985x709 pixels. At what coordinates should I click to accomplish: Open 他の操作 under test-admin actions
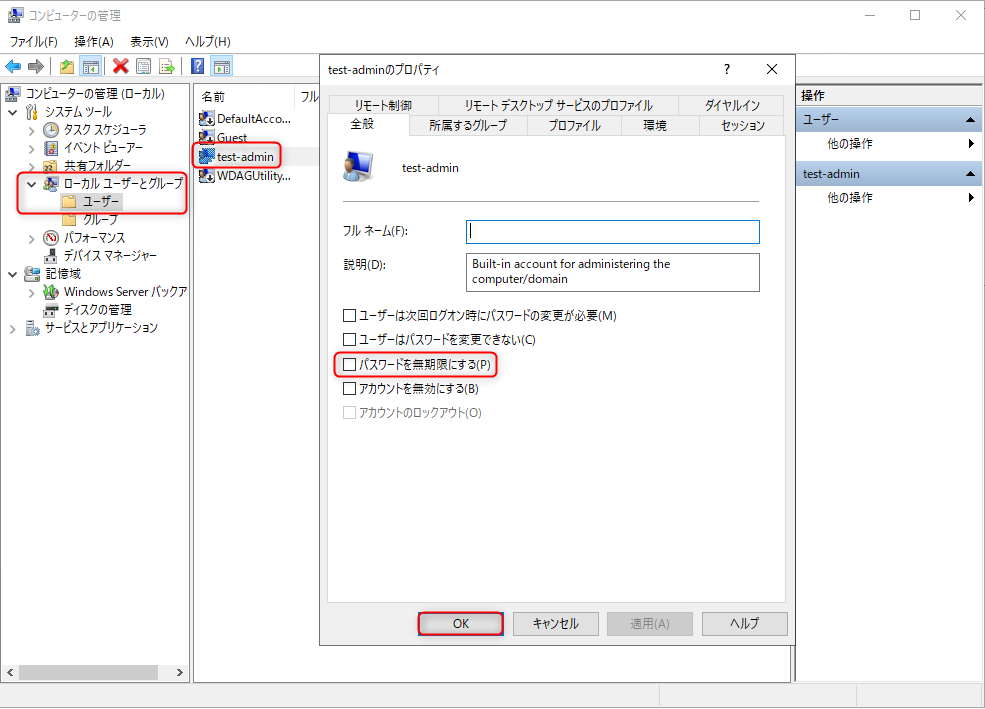click(888, 198)
